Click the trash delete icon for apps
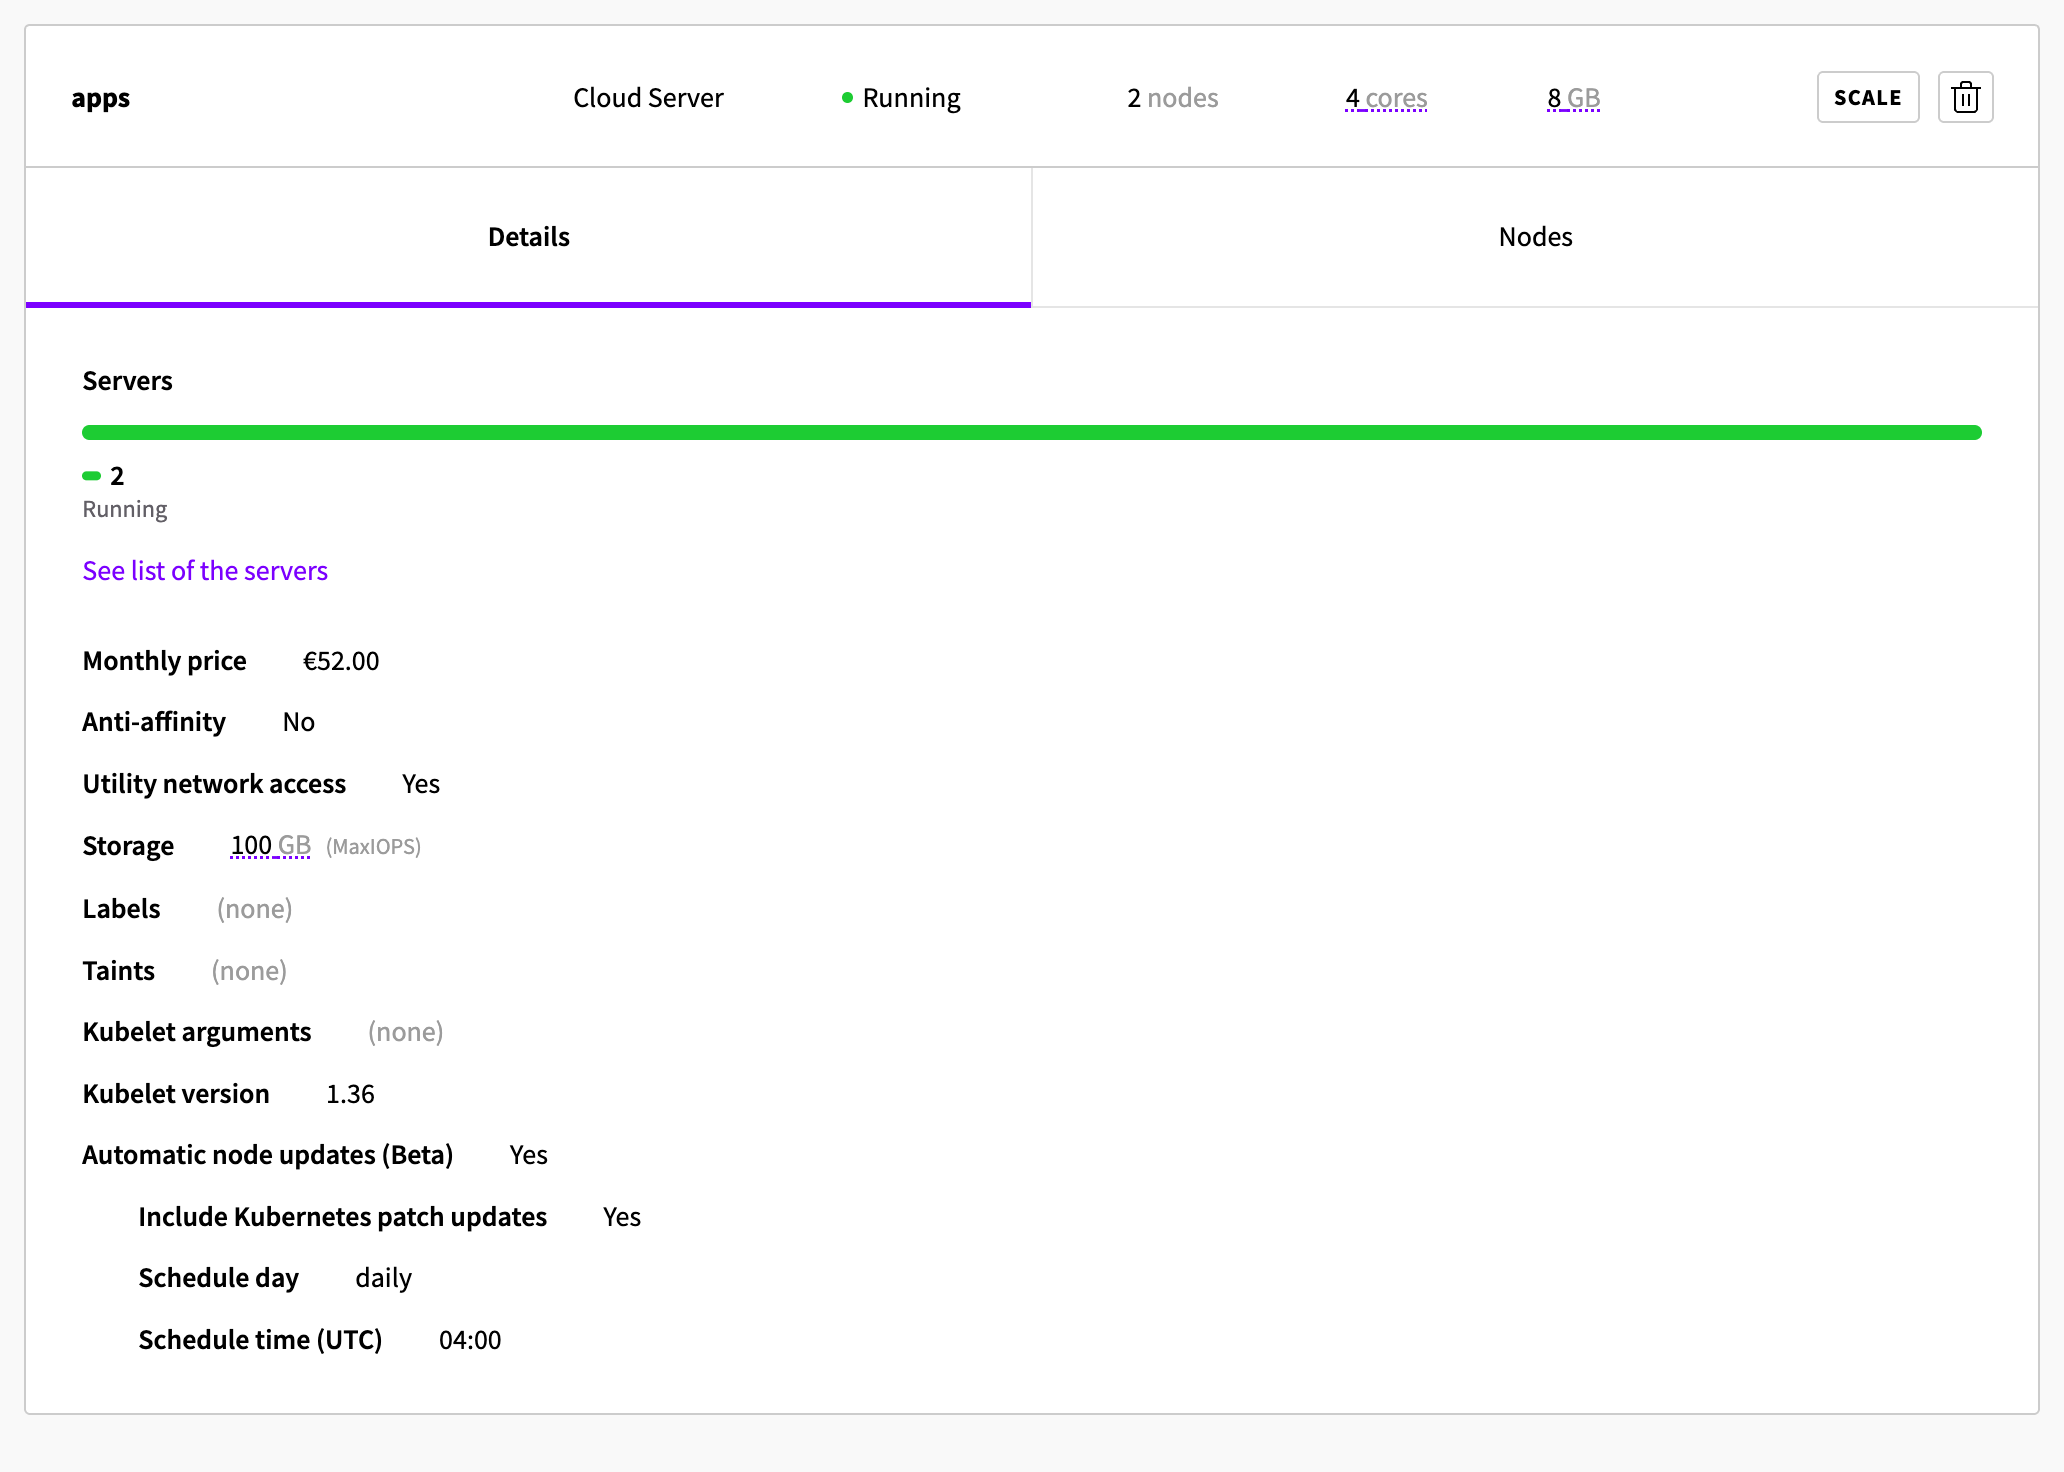Screen dimensions: 2064x1472 [1965, 97]
